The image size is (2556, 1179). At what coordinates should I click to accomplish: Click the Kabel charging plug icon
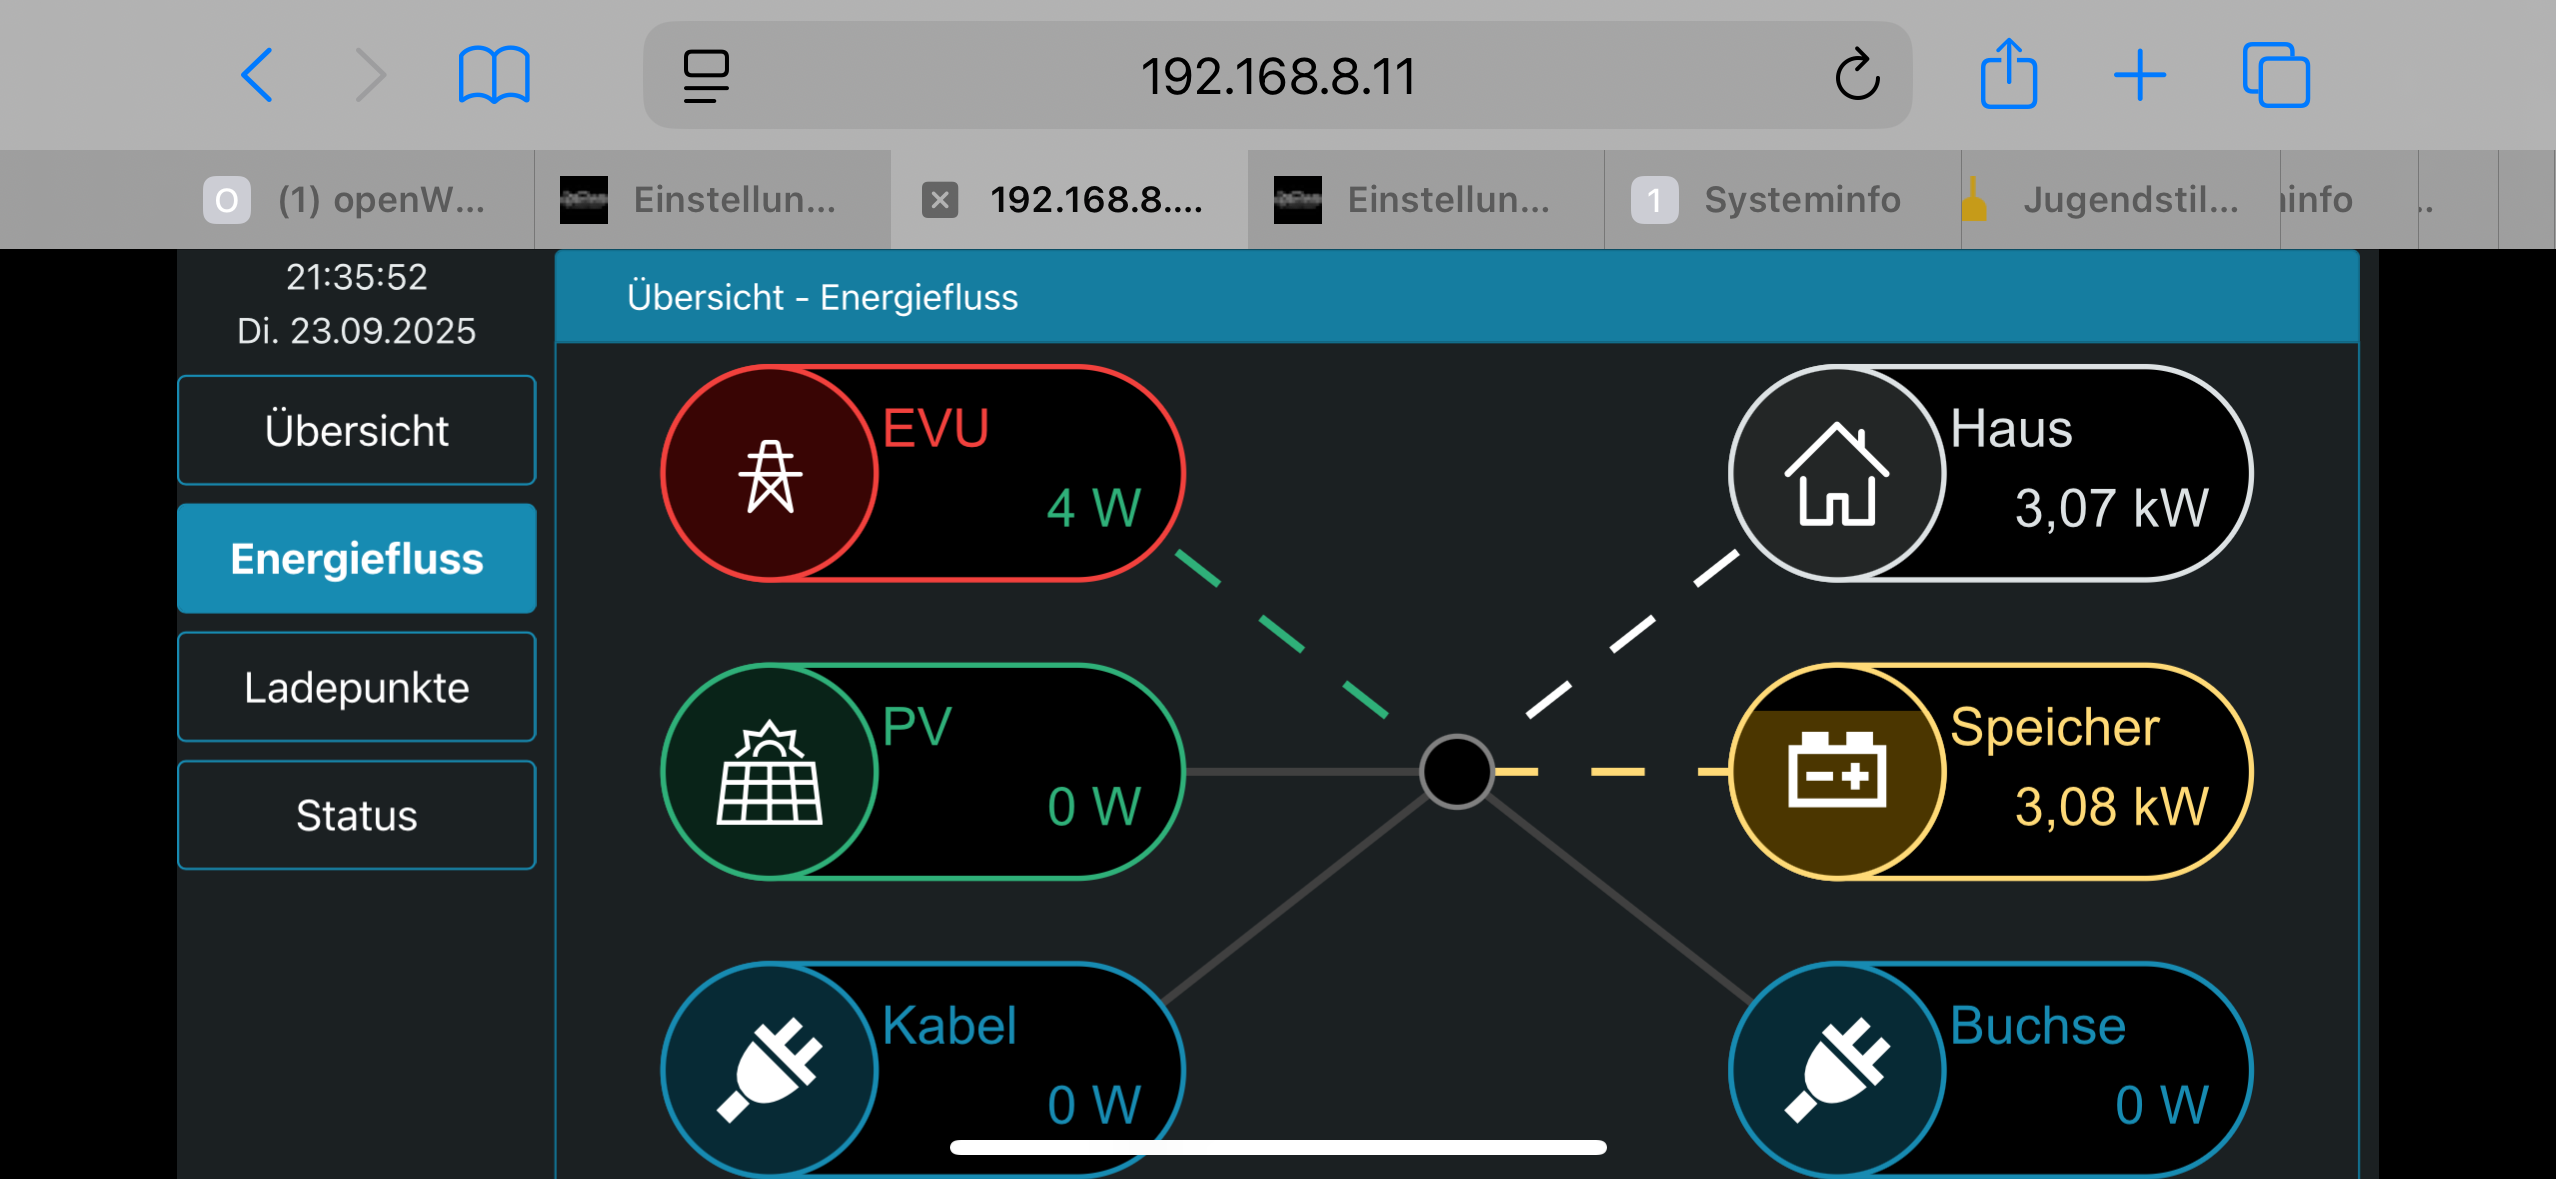coord(770,1068)
